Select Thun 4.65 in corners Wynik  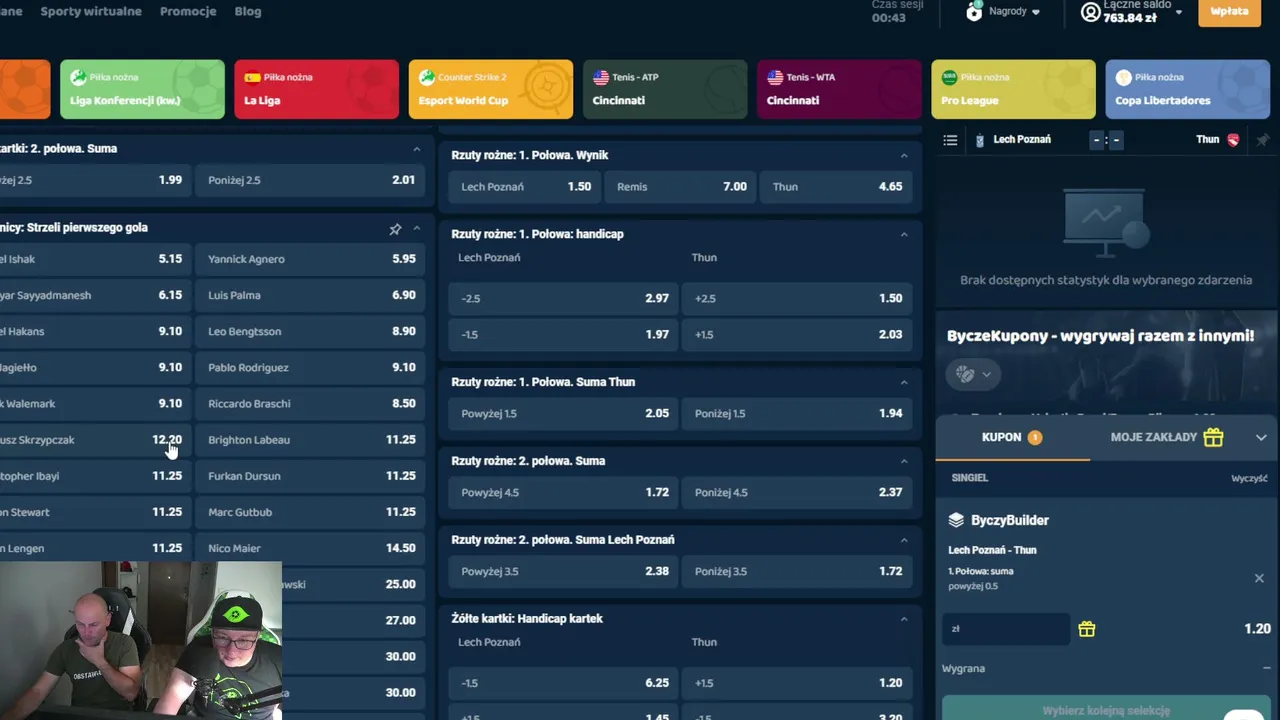click(837, 187)
